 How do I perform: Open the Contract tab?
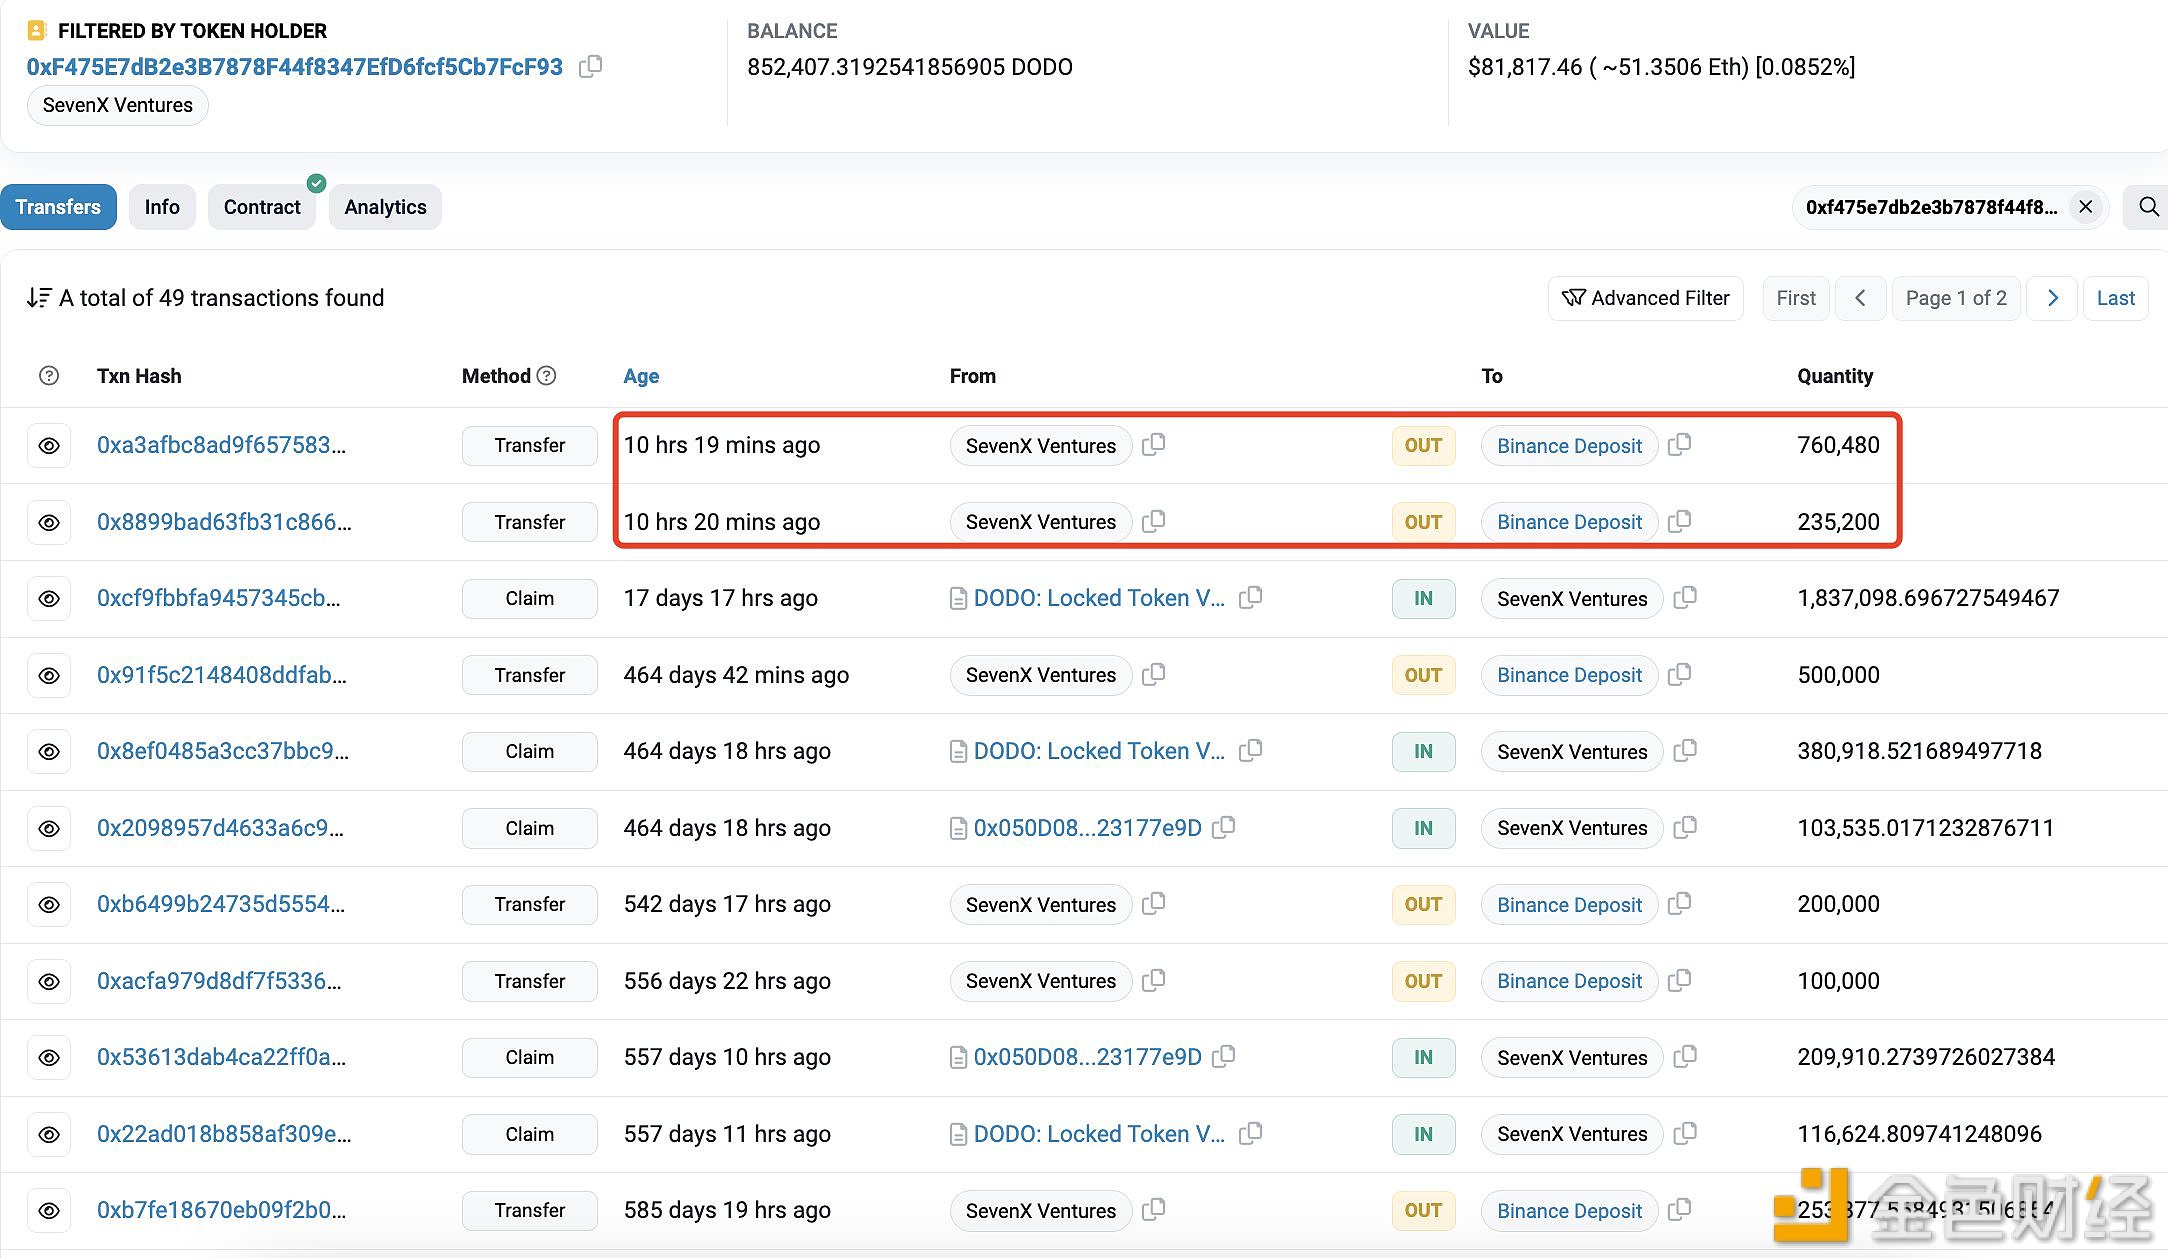click(x=262, y=207)
